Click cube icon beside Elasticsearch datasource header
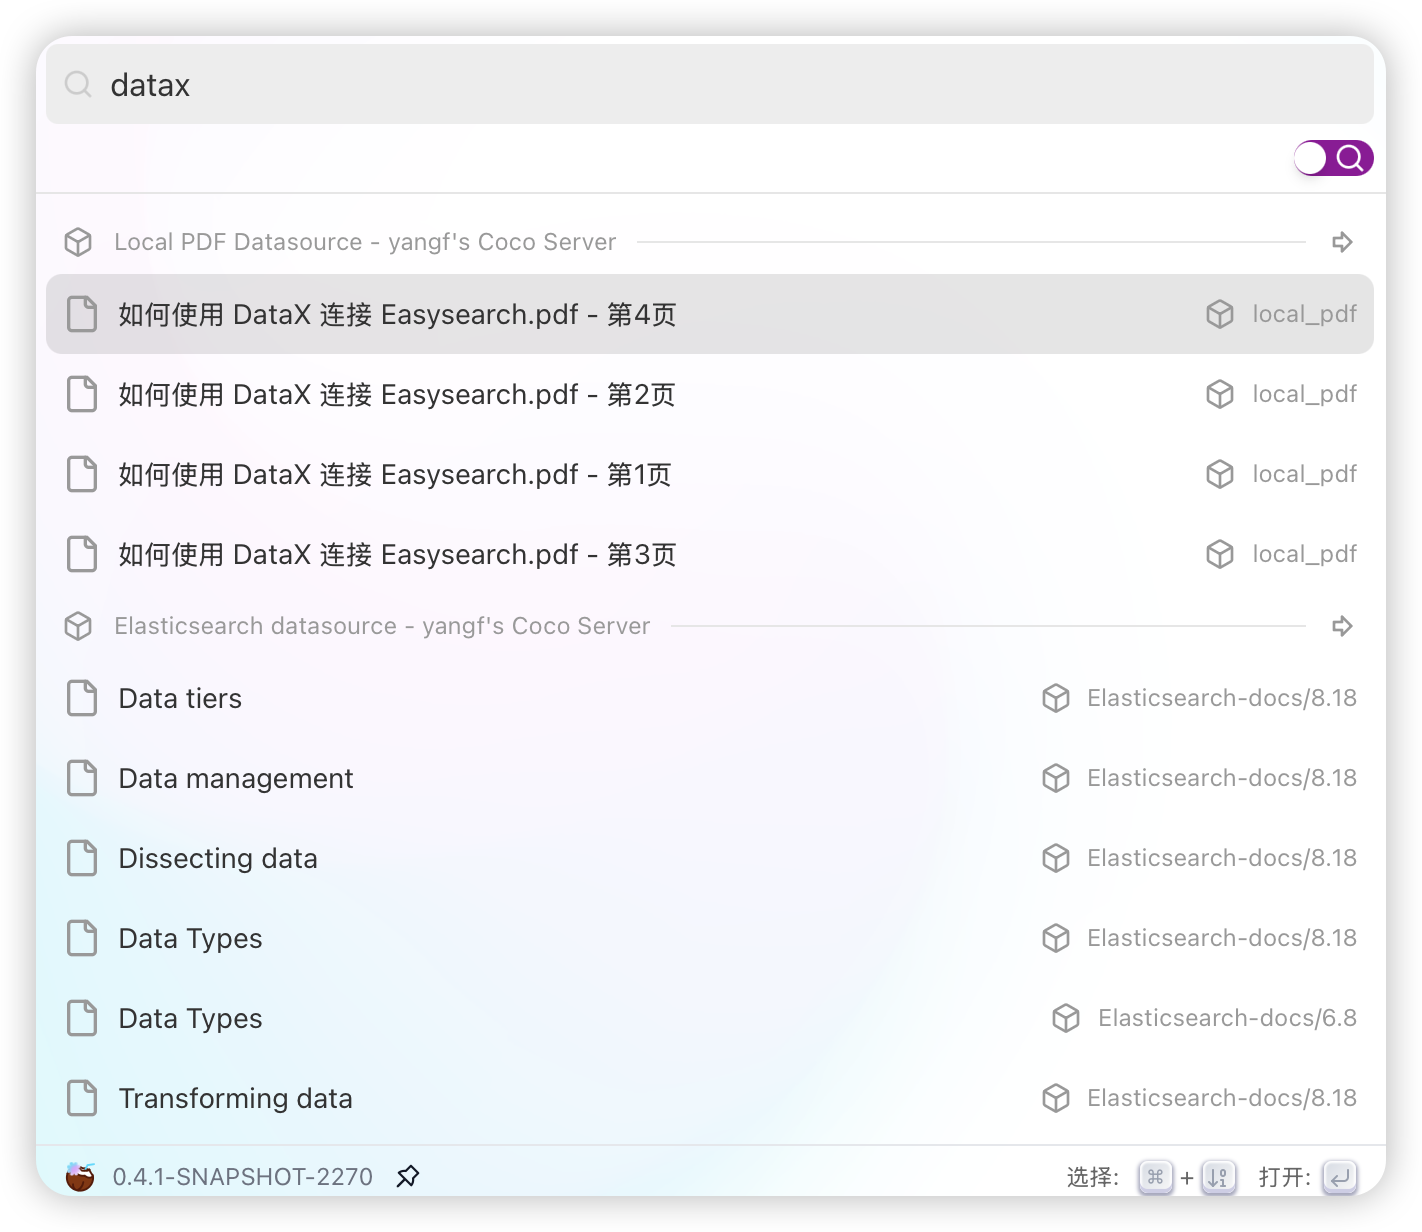This screenshot has width=1422, height=1232. click(78, 626)
